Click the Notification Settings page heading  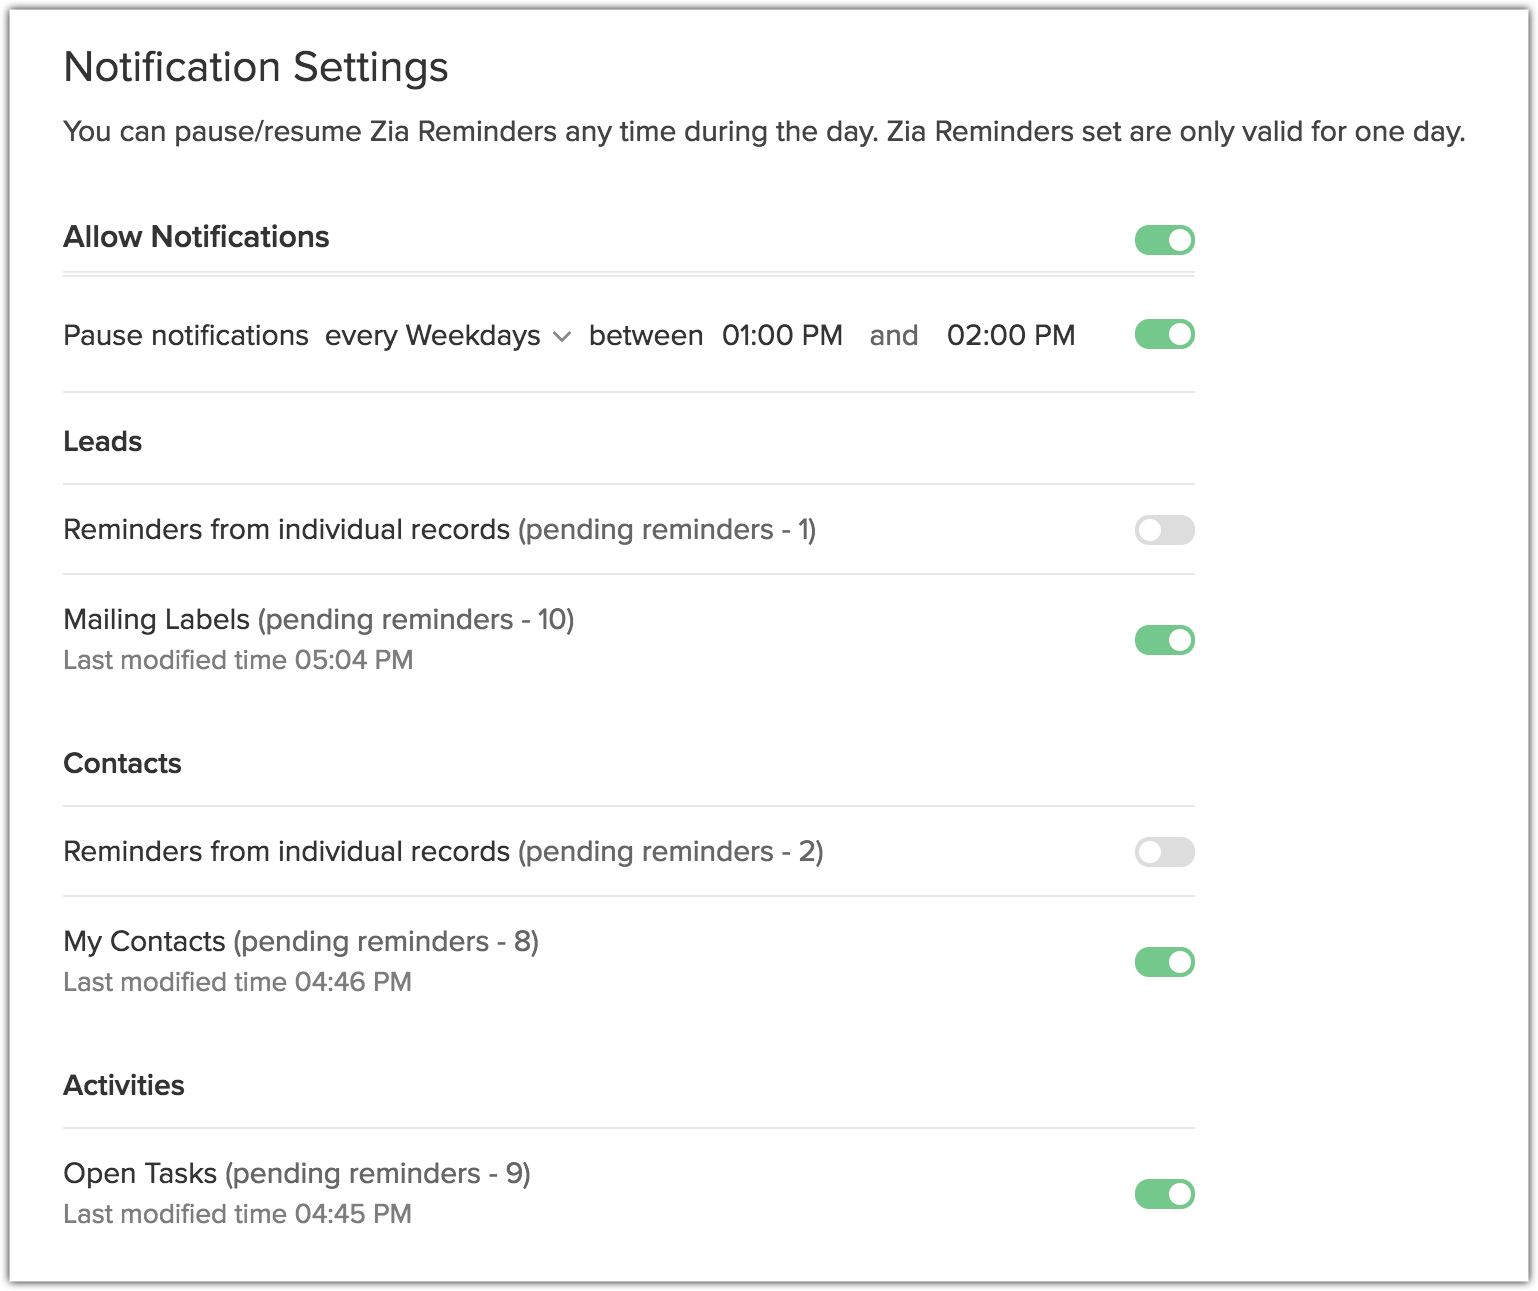click(256, 68)
